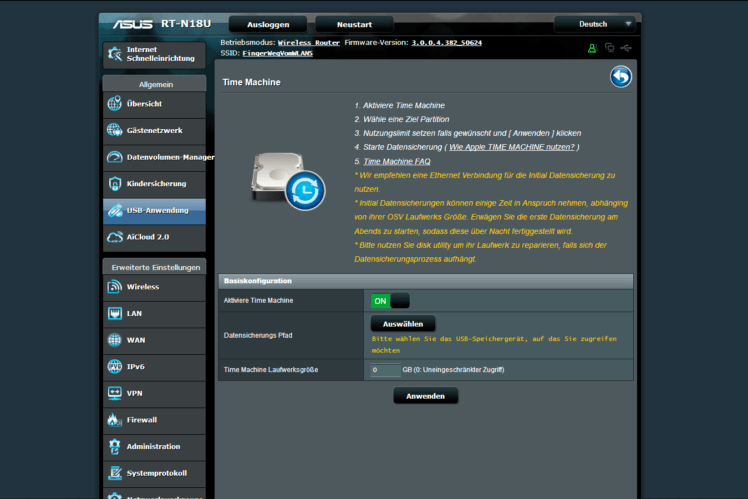This screenshot has width=748, height=499.
Task: Click the Administration gear icon
Action: (114, 447)
